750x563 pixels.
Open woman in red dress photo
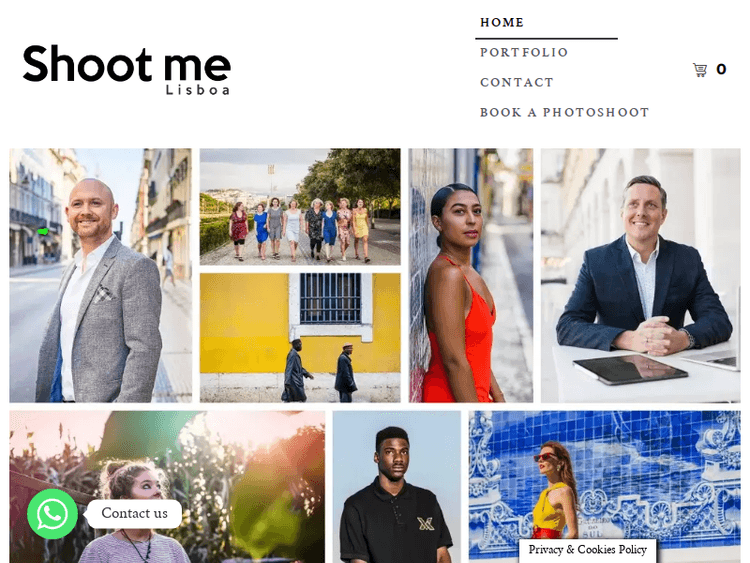471,275
